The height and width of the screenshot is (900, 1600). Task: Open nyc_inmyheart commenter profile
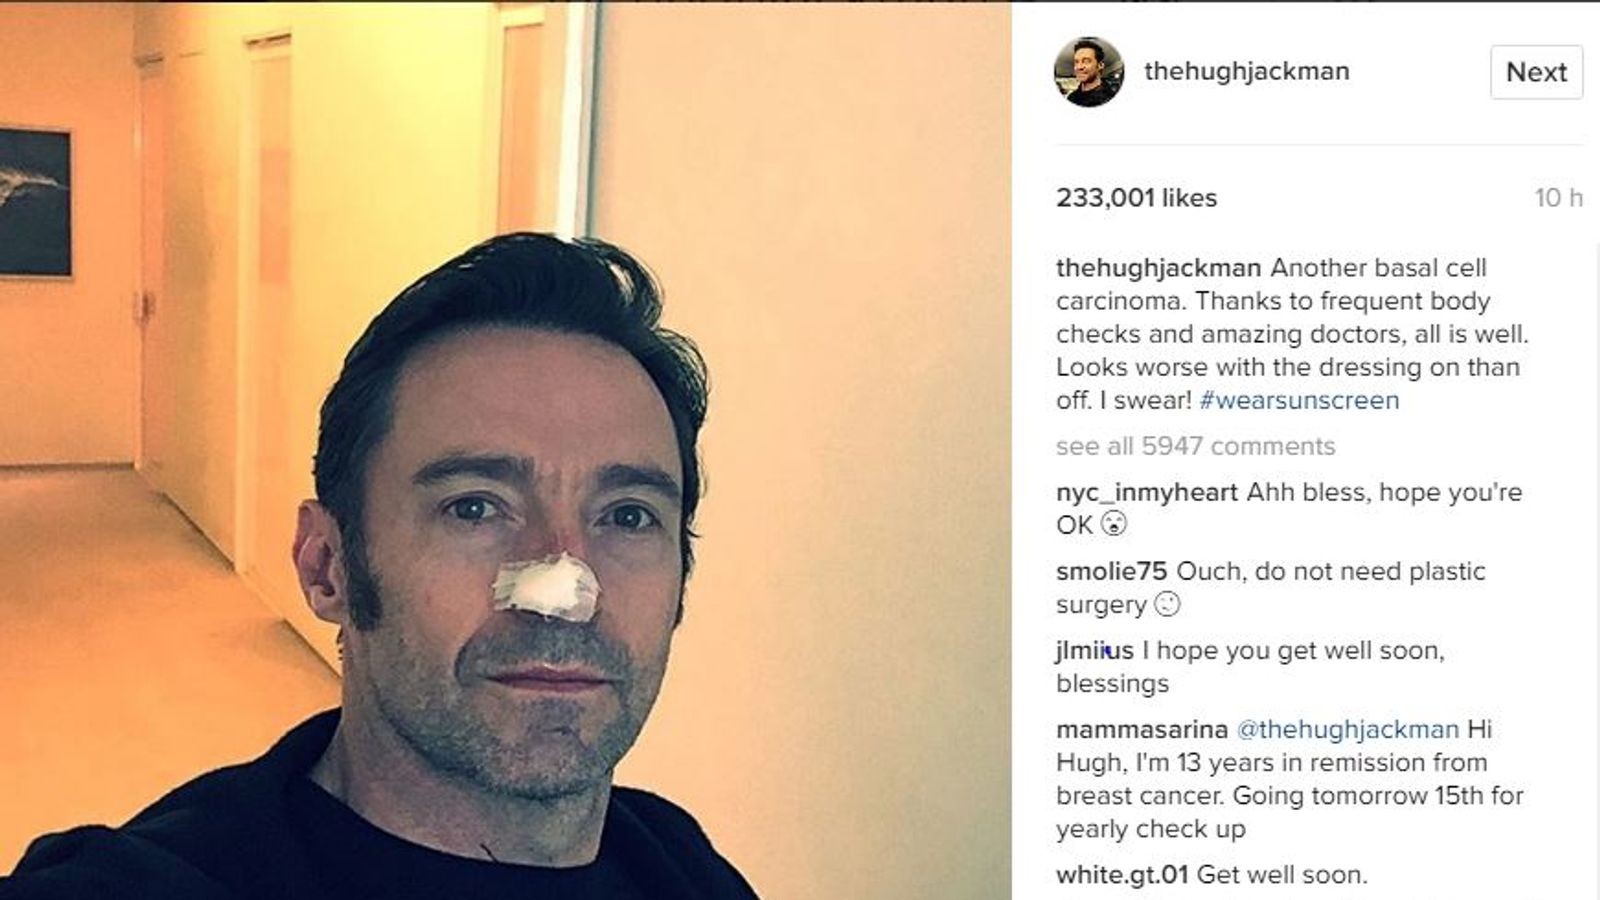[1147, 493]
